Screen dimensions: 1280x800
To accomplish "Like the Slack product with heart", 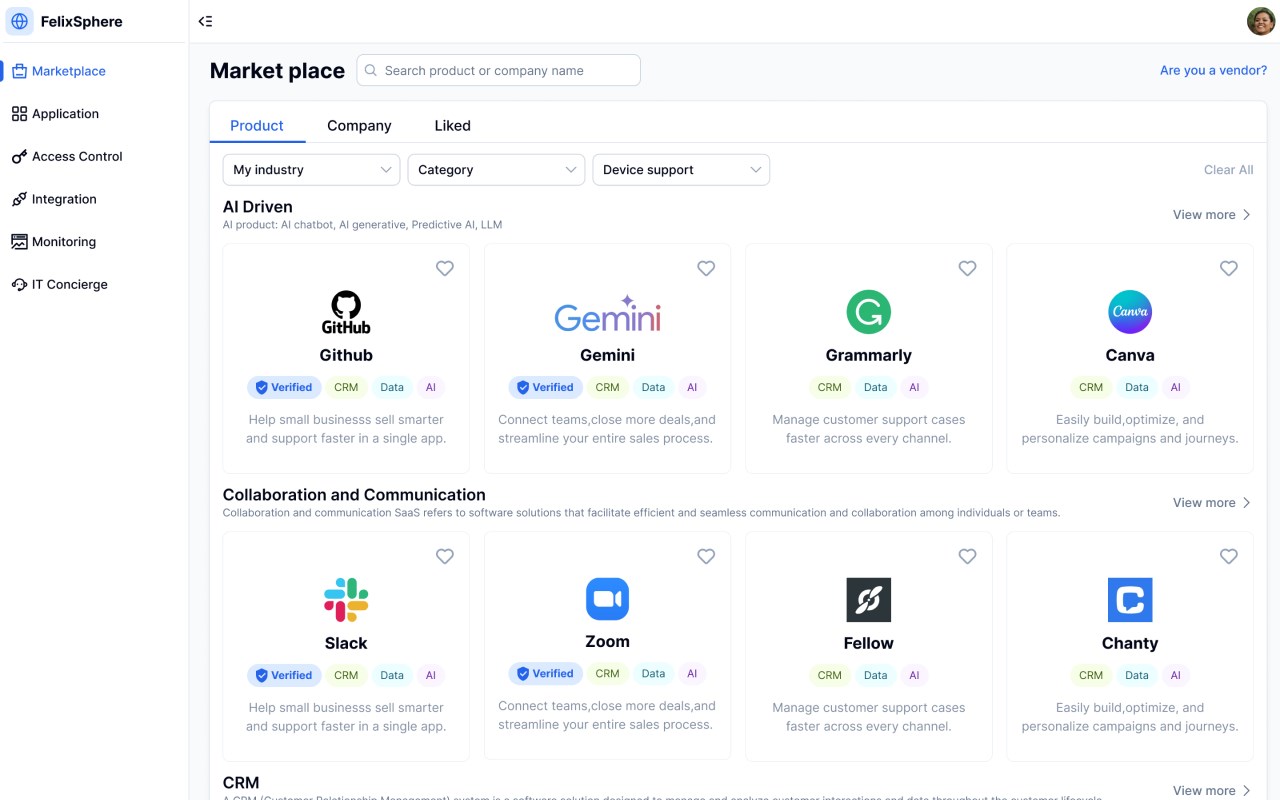I will click(x=445, y=556).
